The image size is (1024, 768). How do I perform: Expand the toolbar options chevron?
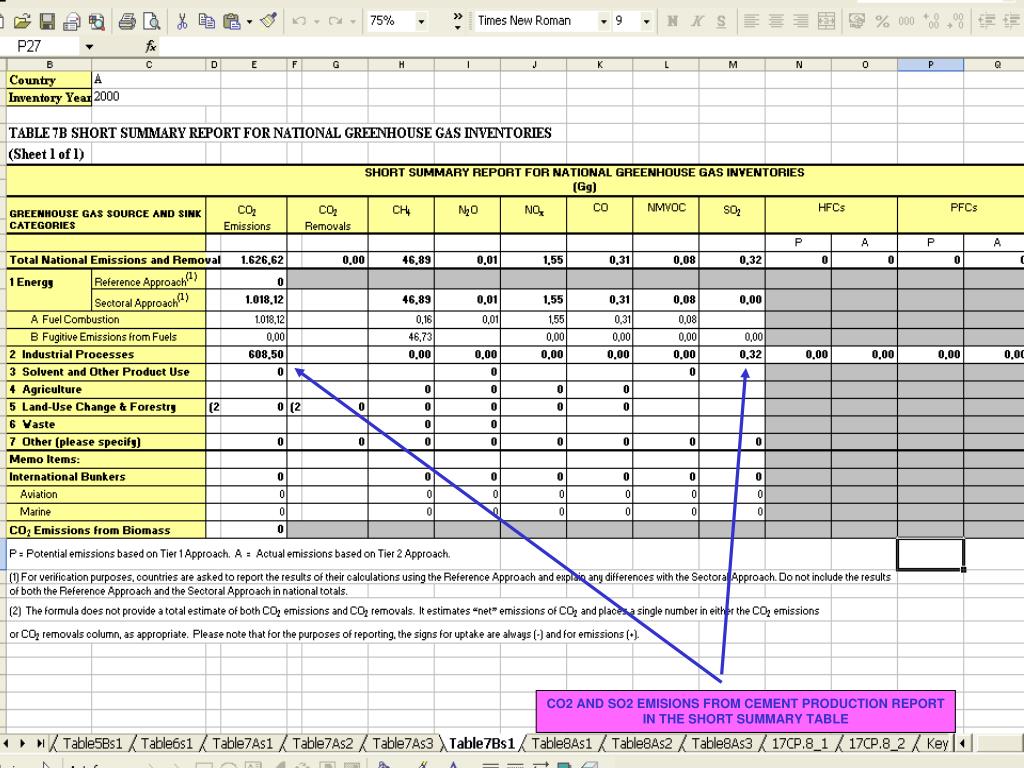point(457,22)
